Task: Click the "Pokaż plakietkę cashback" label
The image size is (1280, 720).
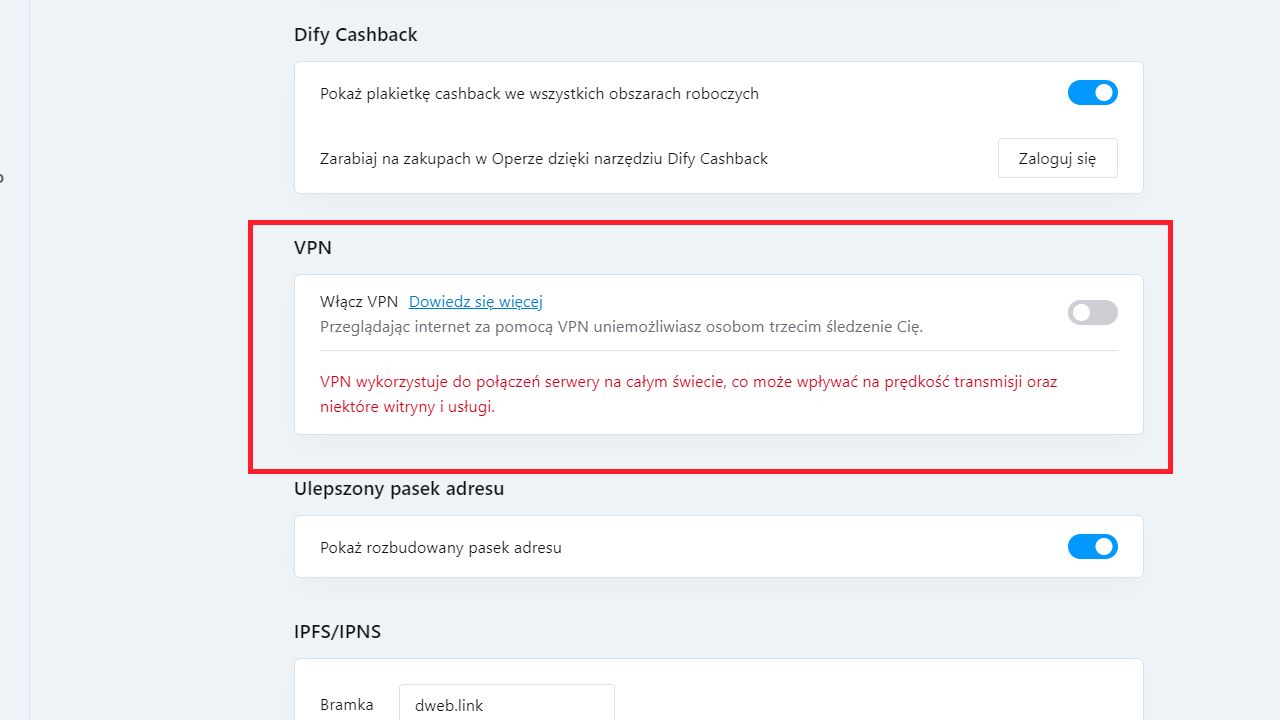Action: [x=539, y=93]
